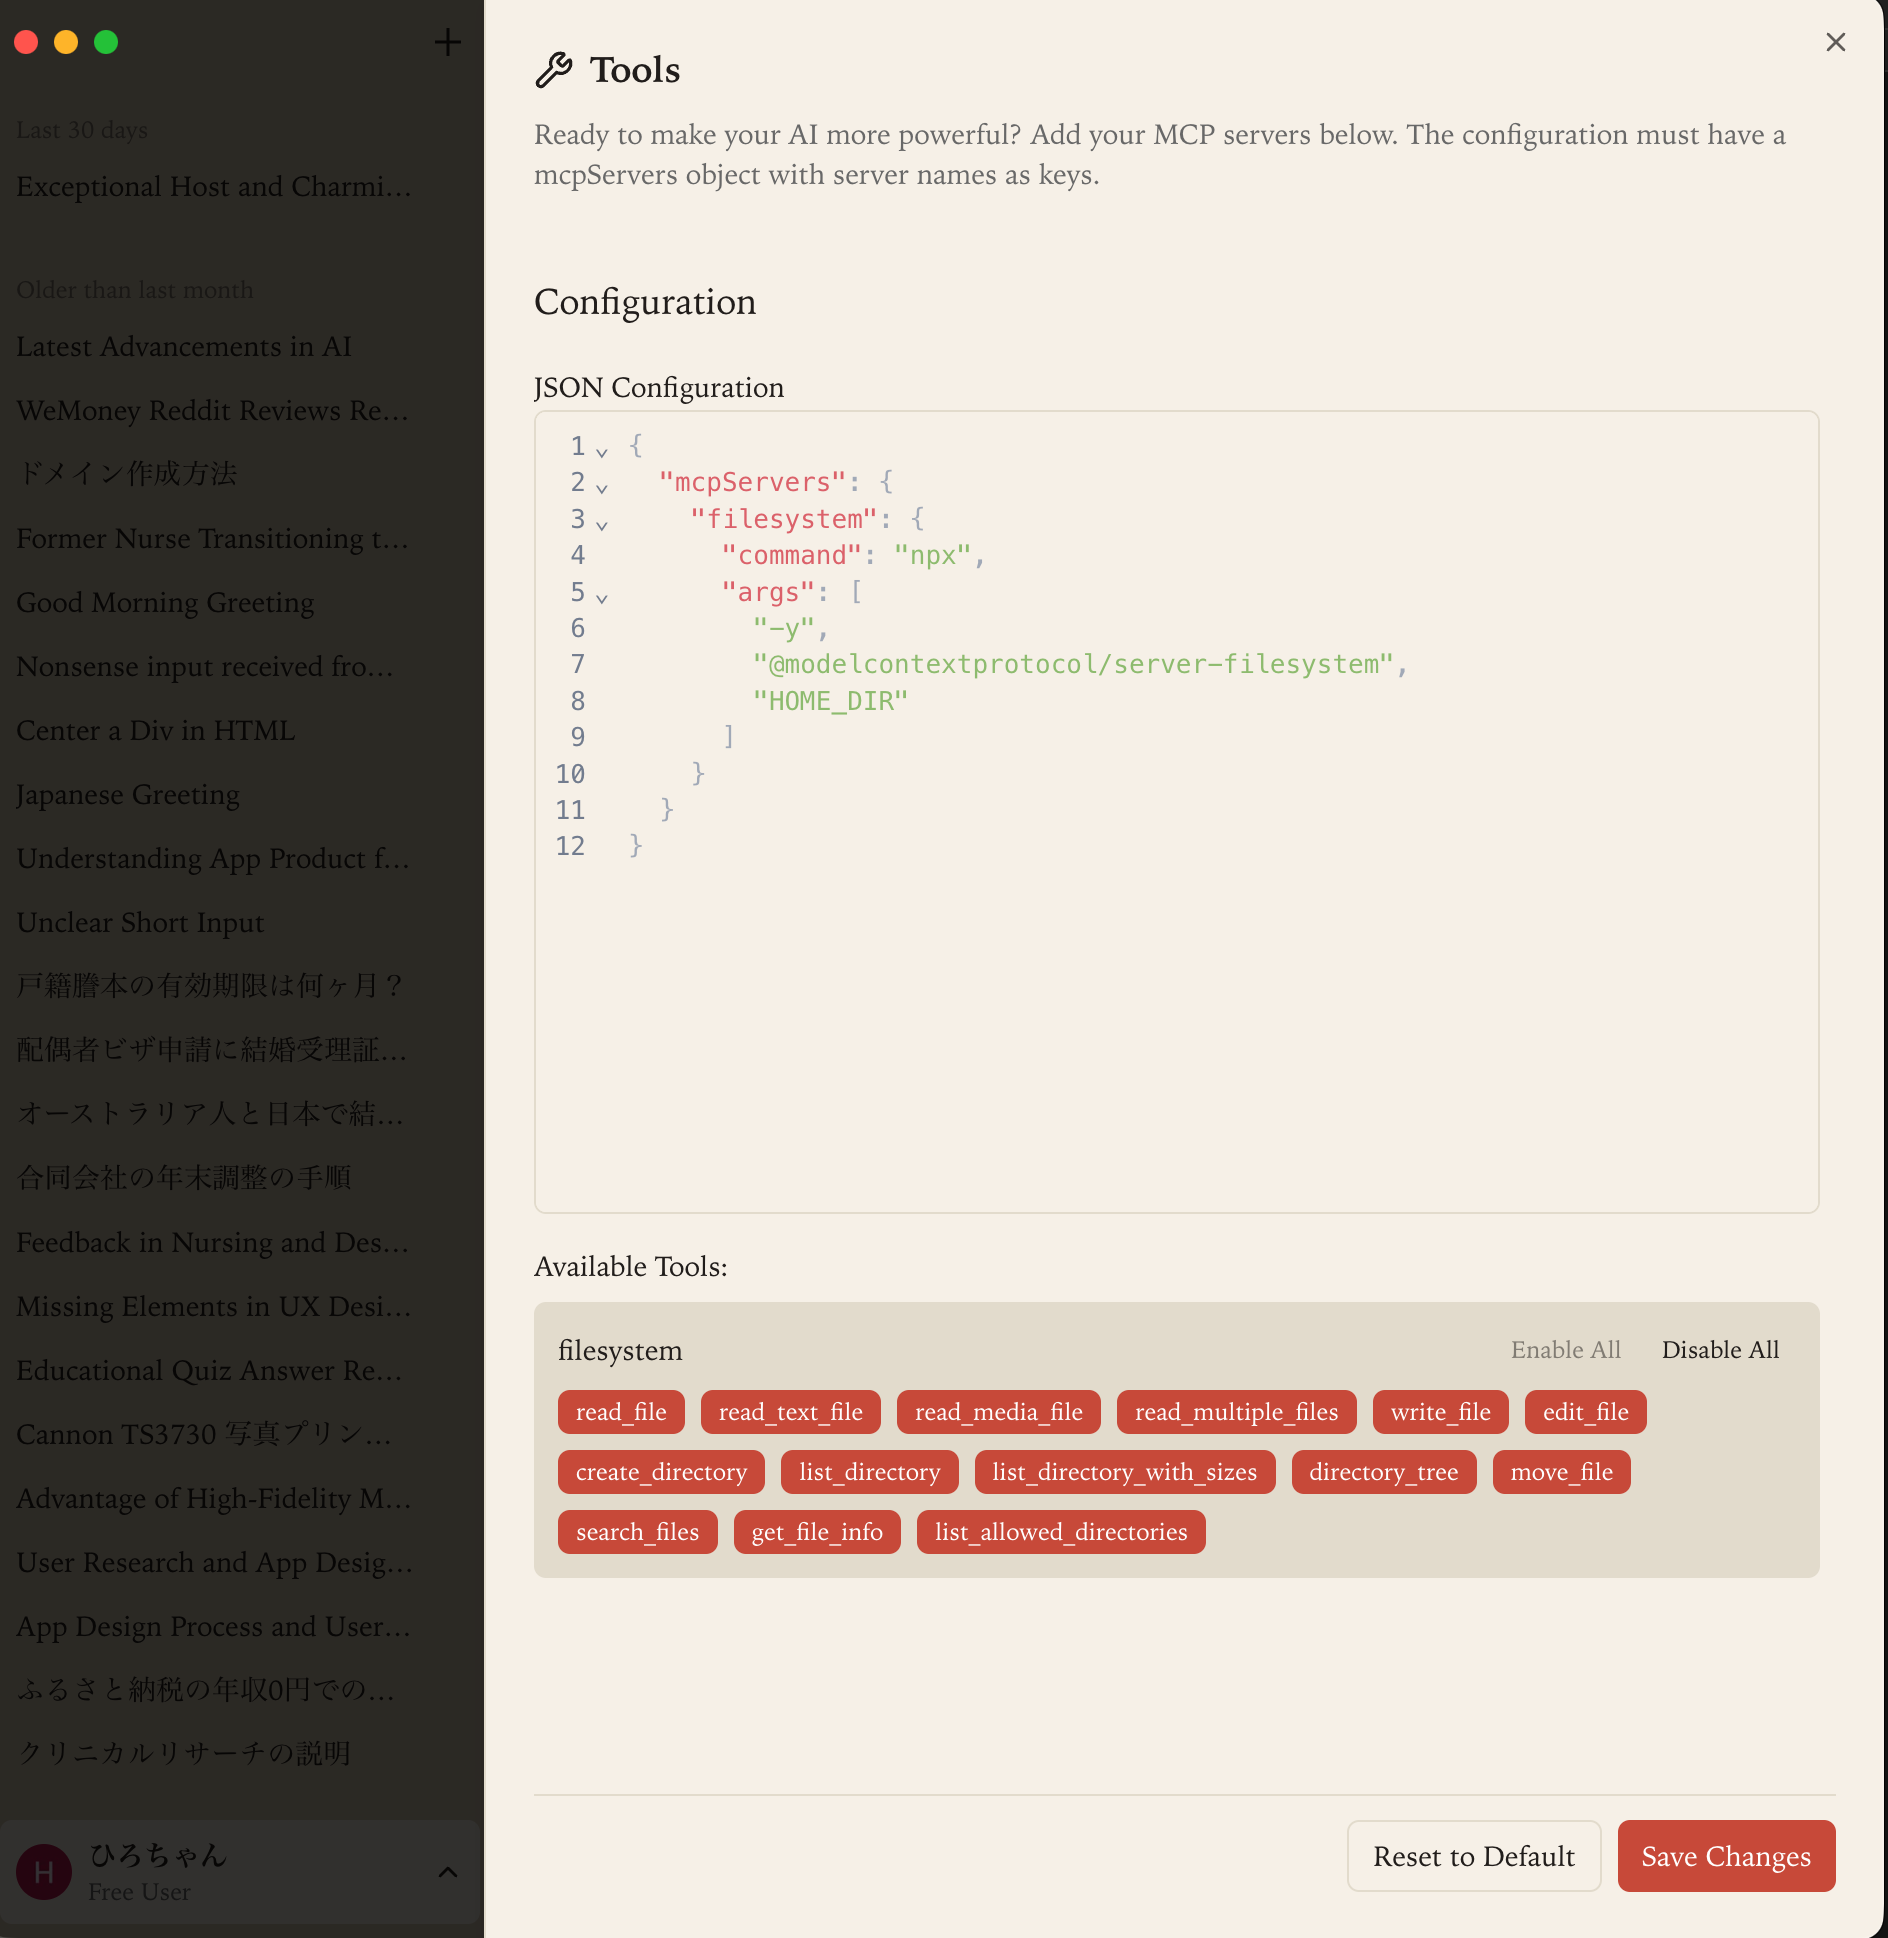Expand the user account menu chevron

[x=448, y=1872]
